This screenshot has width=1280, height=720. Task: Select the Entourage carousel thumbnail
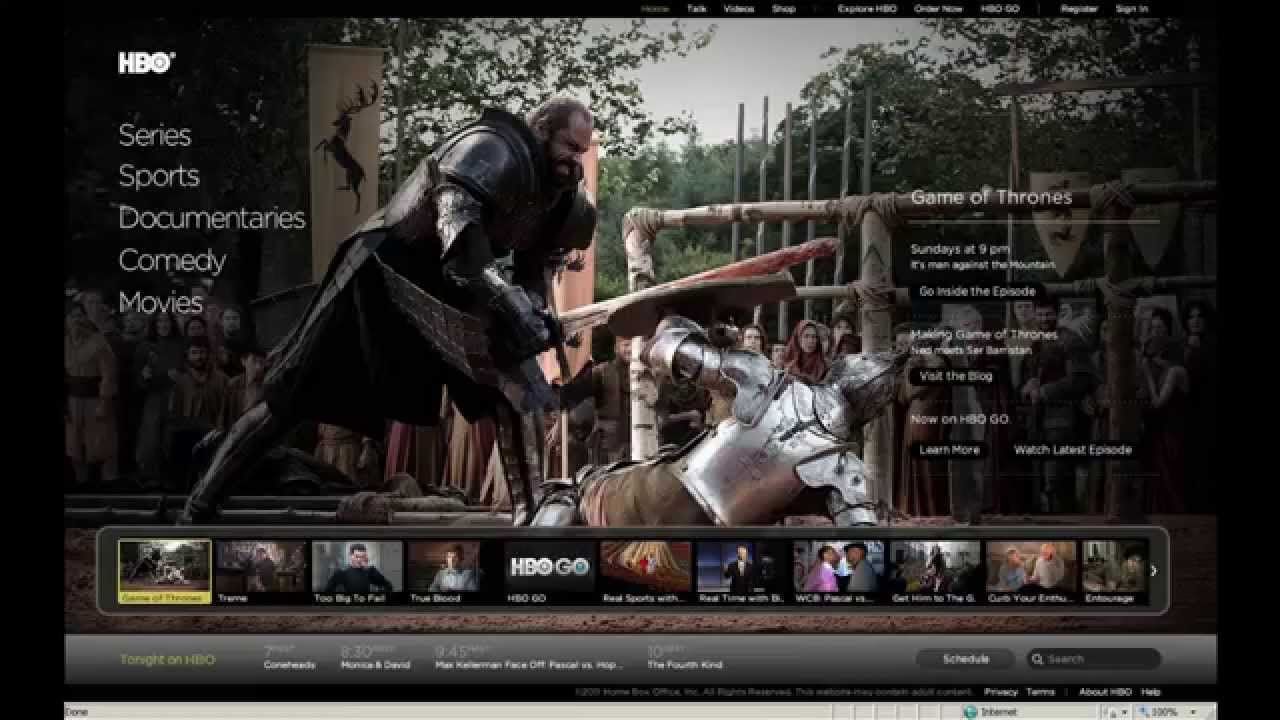point(1114,572)
